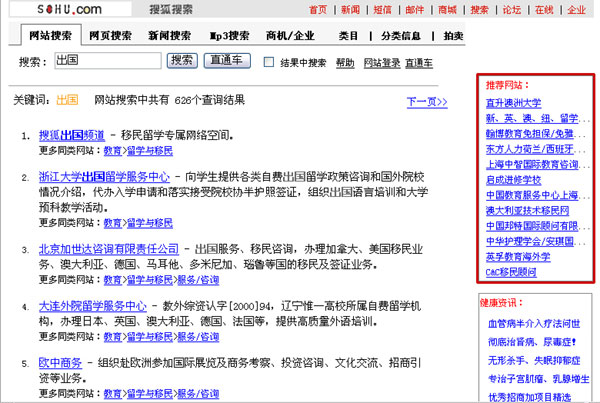The width and height of the screenshot is (600, 403).
Task: Open health link 血管病半介入疗法问世
Action: point(534,324)
